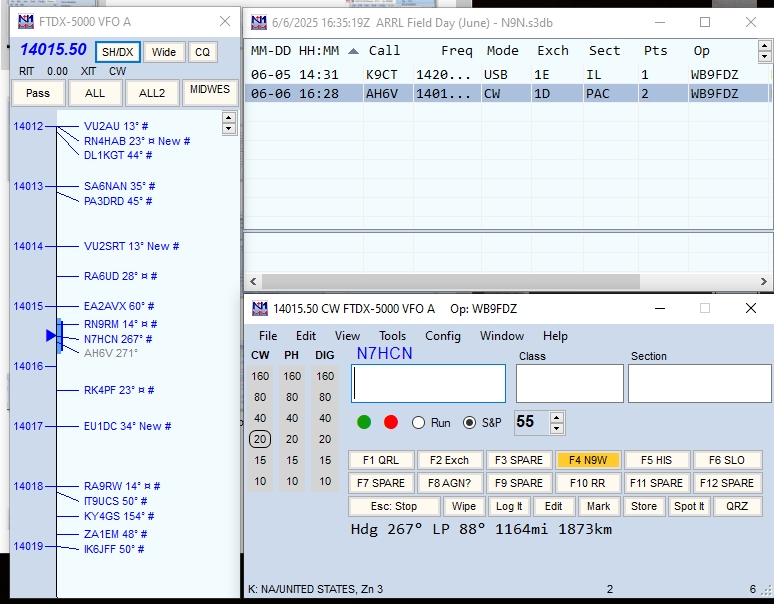774x604 pixels.
Task: Click the green status indicator dot
Action: point(364,422)
